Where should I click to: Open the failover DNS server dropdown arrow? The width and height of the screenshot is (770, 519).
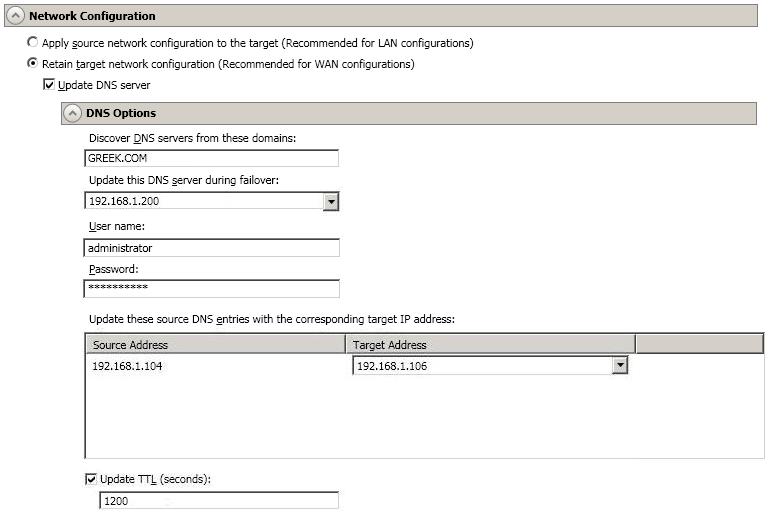coord(331,201)
